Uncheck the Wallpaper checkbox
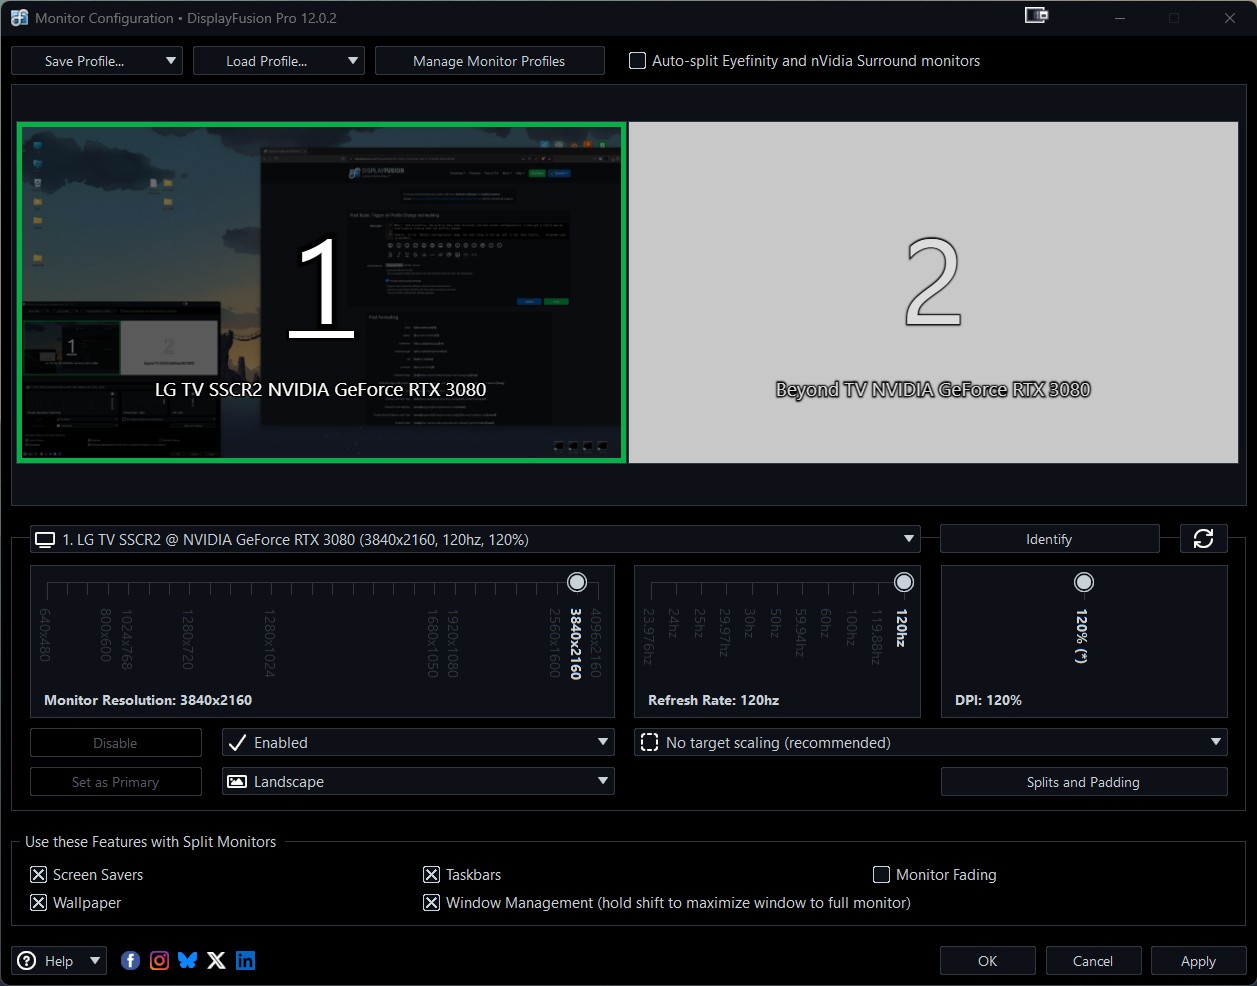The height and width of the screenshot is (986, 1257). point(39,903)
